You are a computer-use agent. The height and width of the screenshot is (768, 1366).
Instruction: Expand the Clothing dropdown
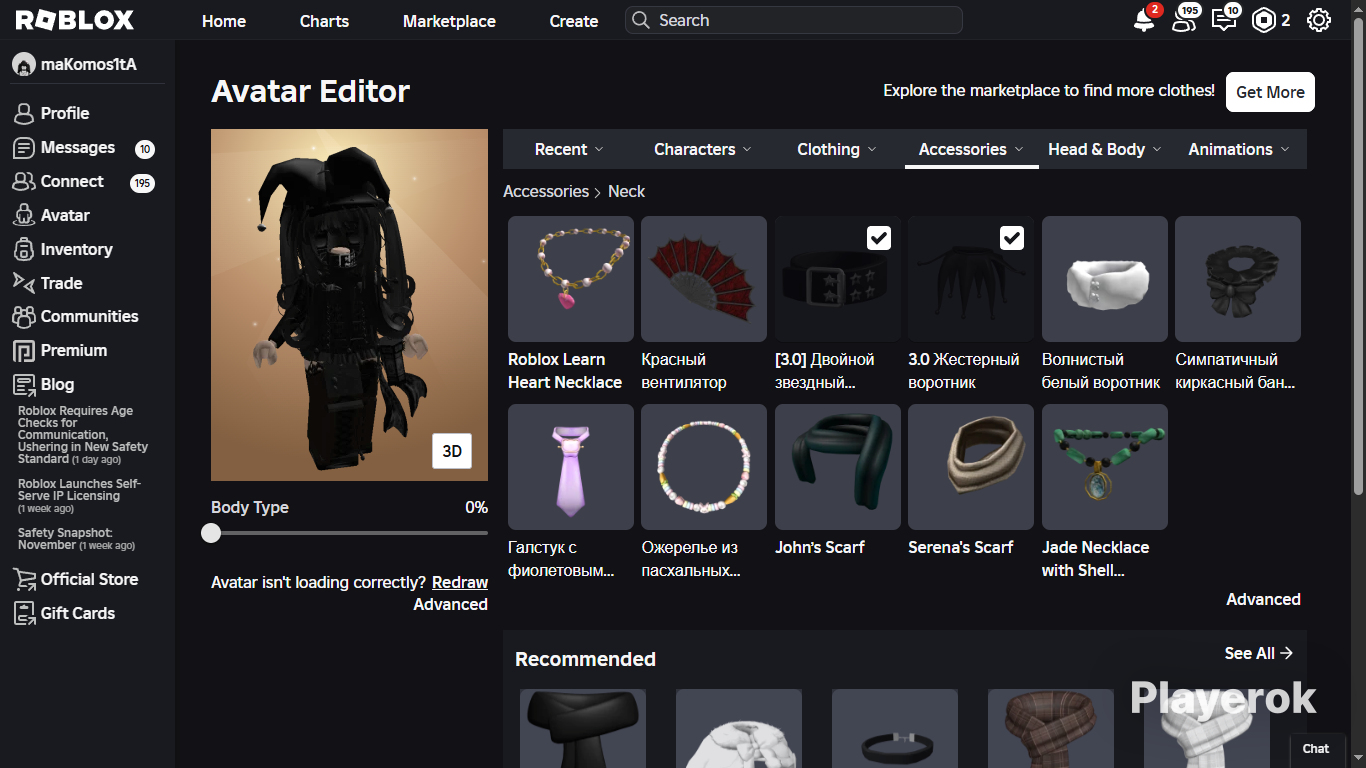coord(836,149)
